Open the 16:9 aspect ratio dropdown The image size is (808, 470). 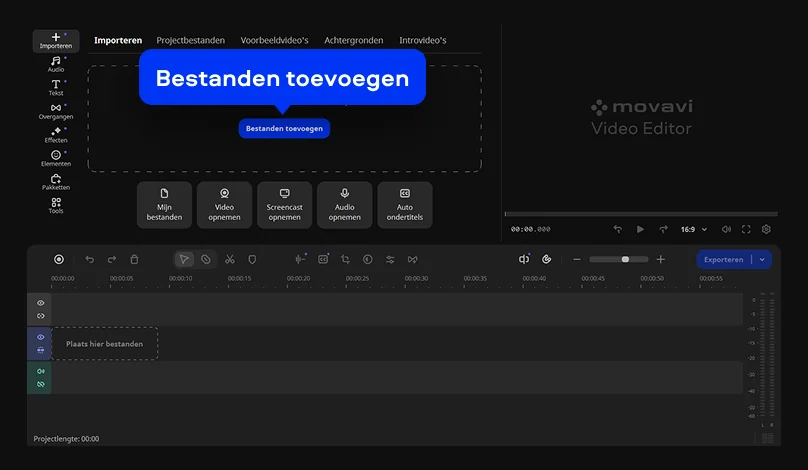(x=693, y=229)
